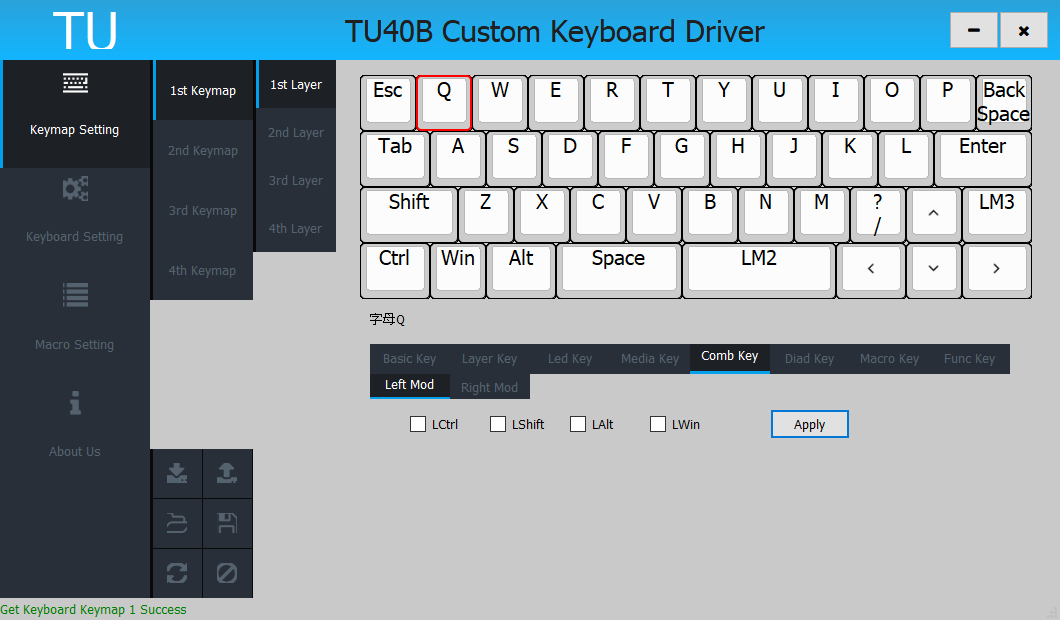The height and width of the screenshot is (620, 1060).
Task: Switch to the Basic Key tab
Action: (x=410, y=359)
